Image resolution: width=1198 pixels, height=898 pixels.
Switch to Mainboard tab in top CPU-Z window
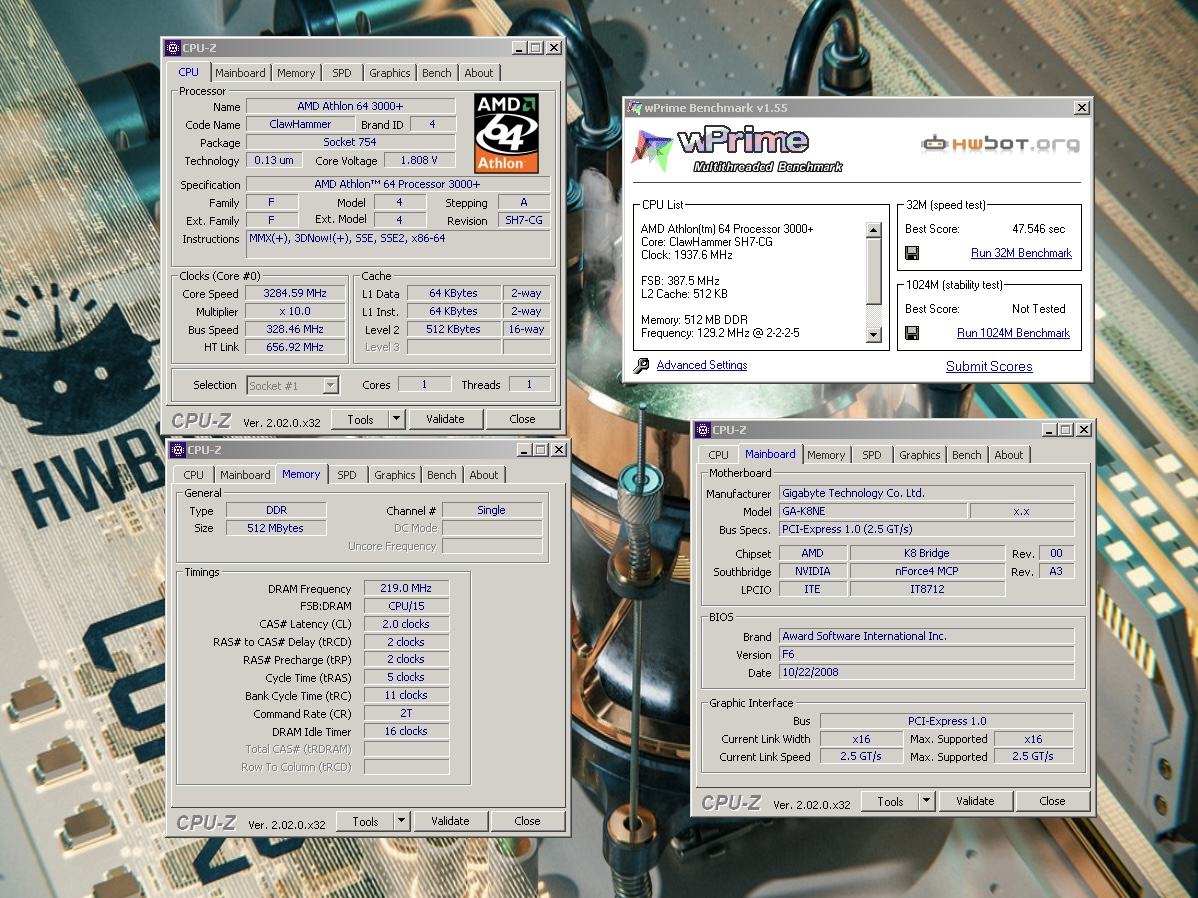240,73
